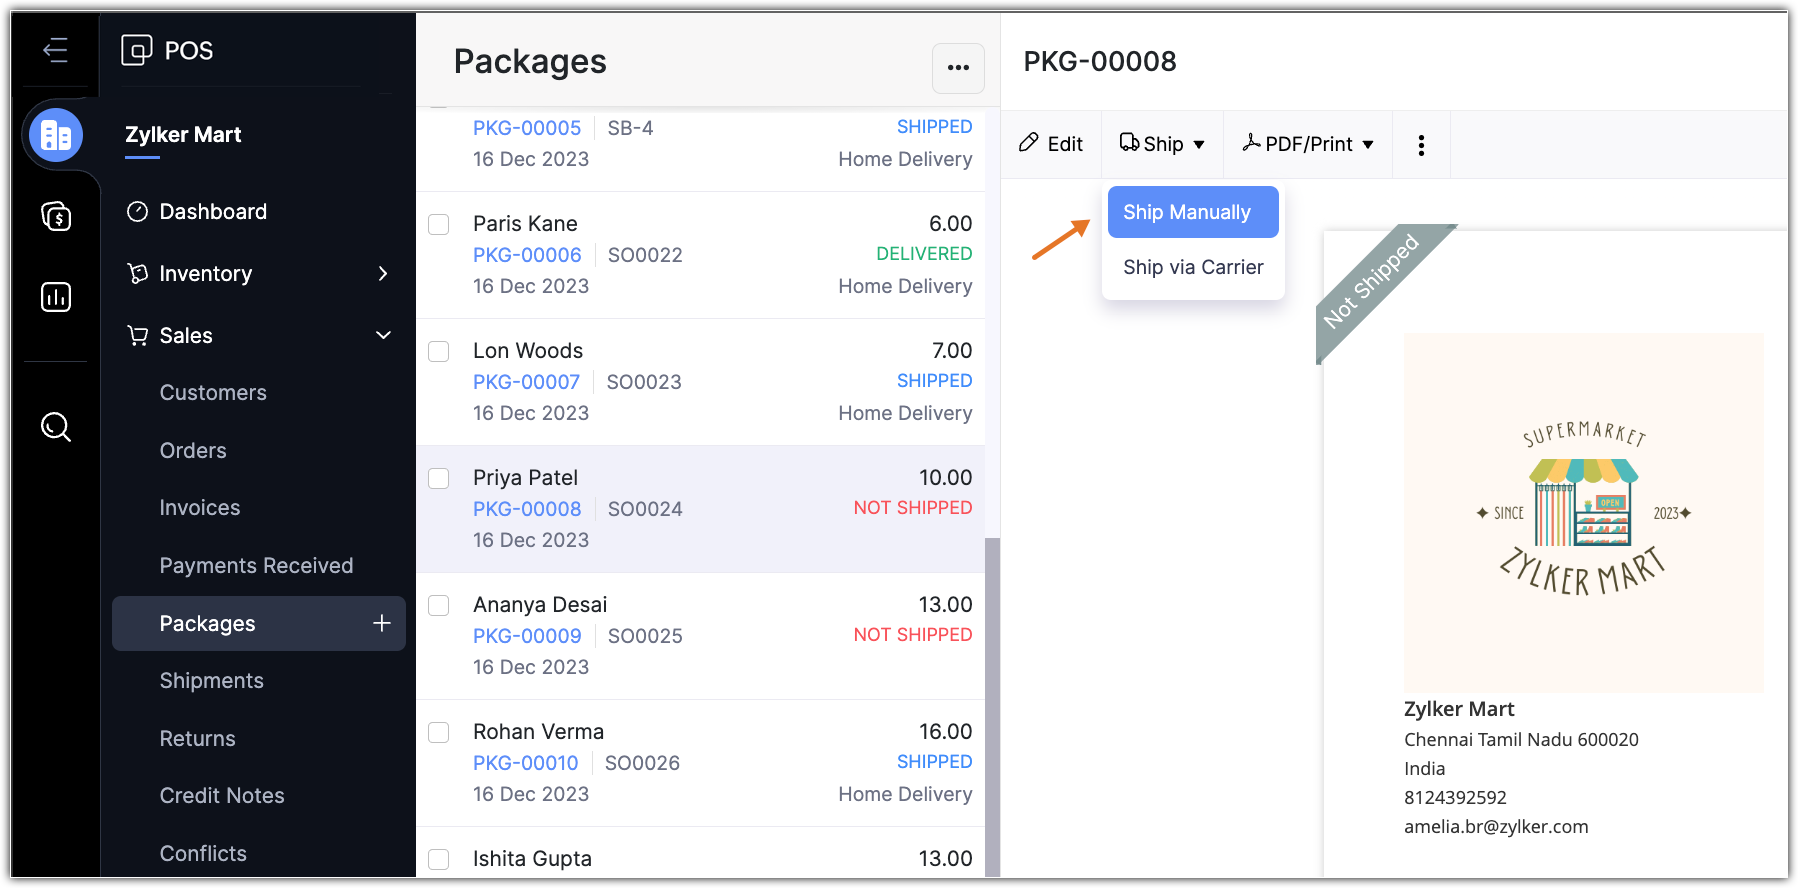Check the Ananya Desai package checkbox

(x=439, y=605)
